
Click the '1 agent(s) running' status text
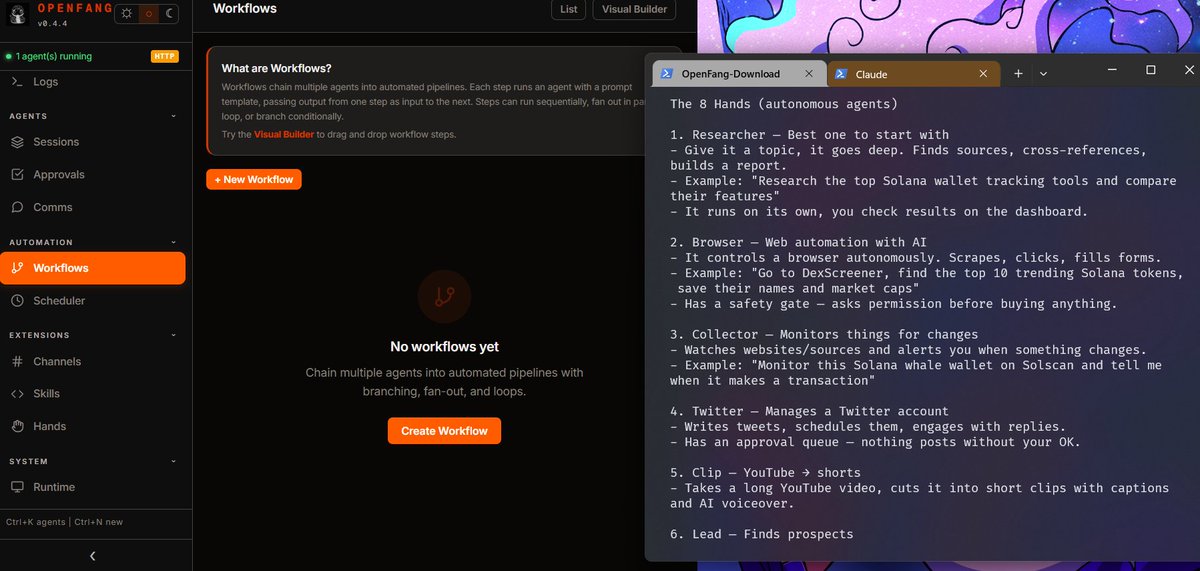(x=53, y=57)
